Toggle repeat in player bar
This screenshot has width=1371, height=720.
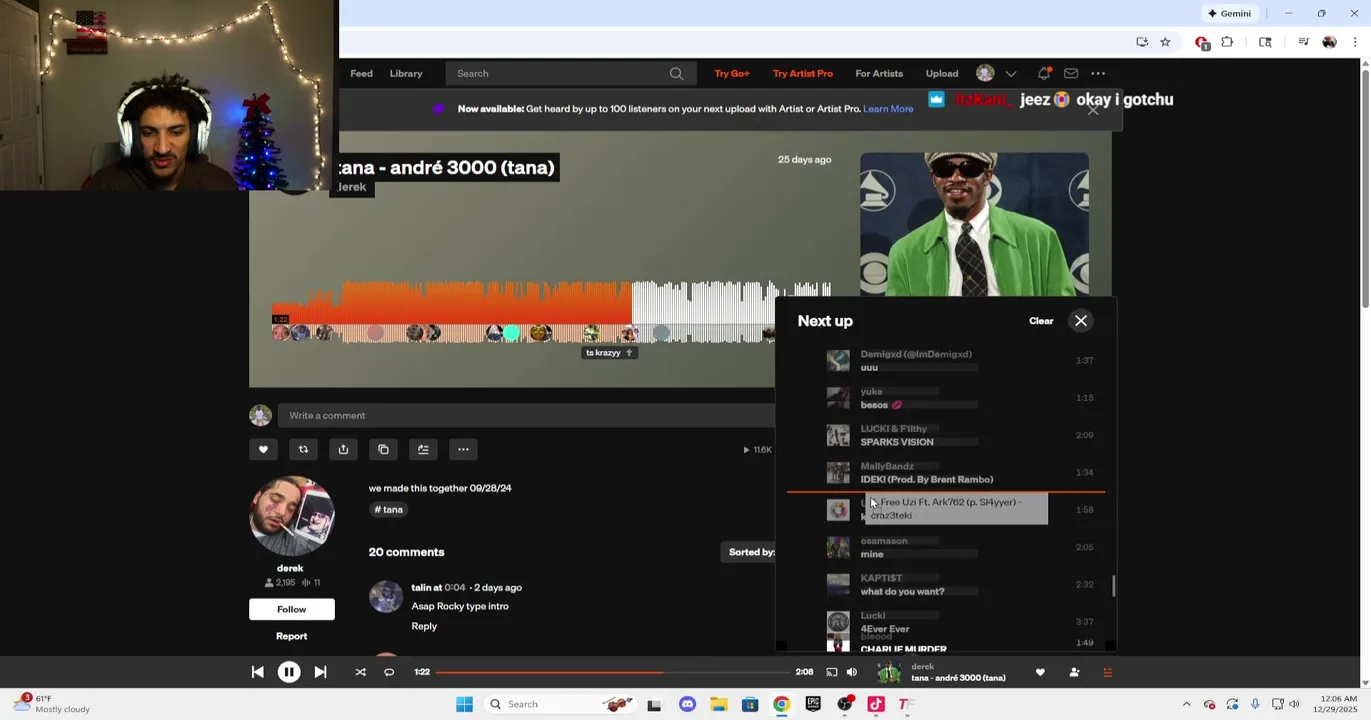pyautogui.click(x=389, y=672)
